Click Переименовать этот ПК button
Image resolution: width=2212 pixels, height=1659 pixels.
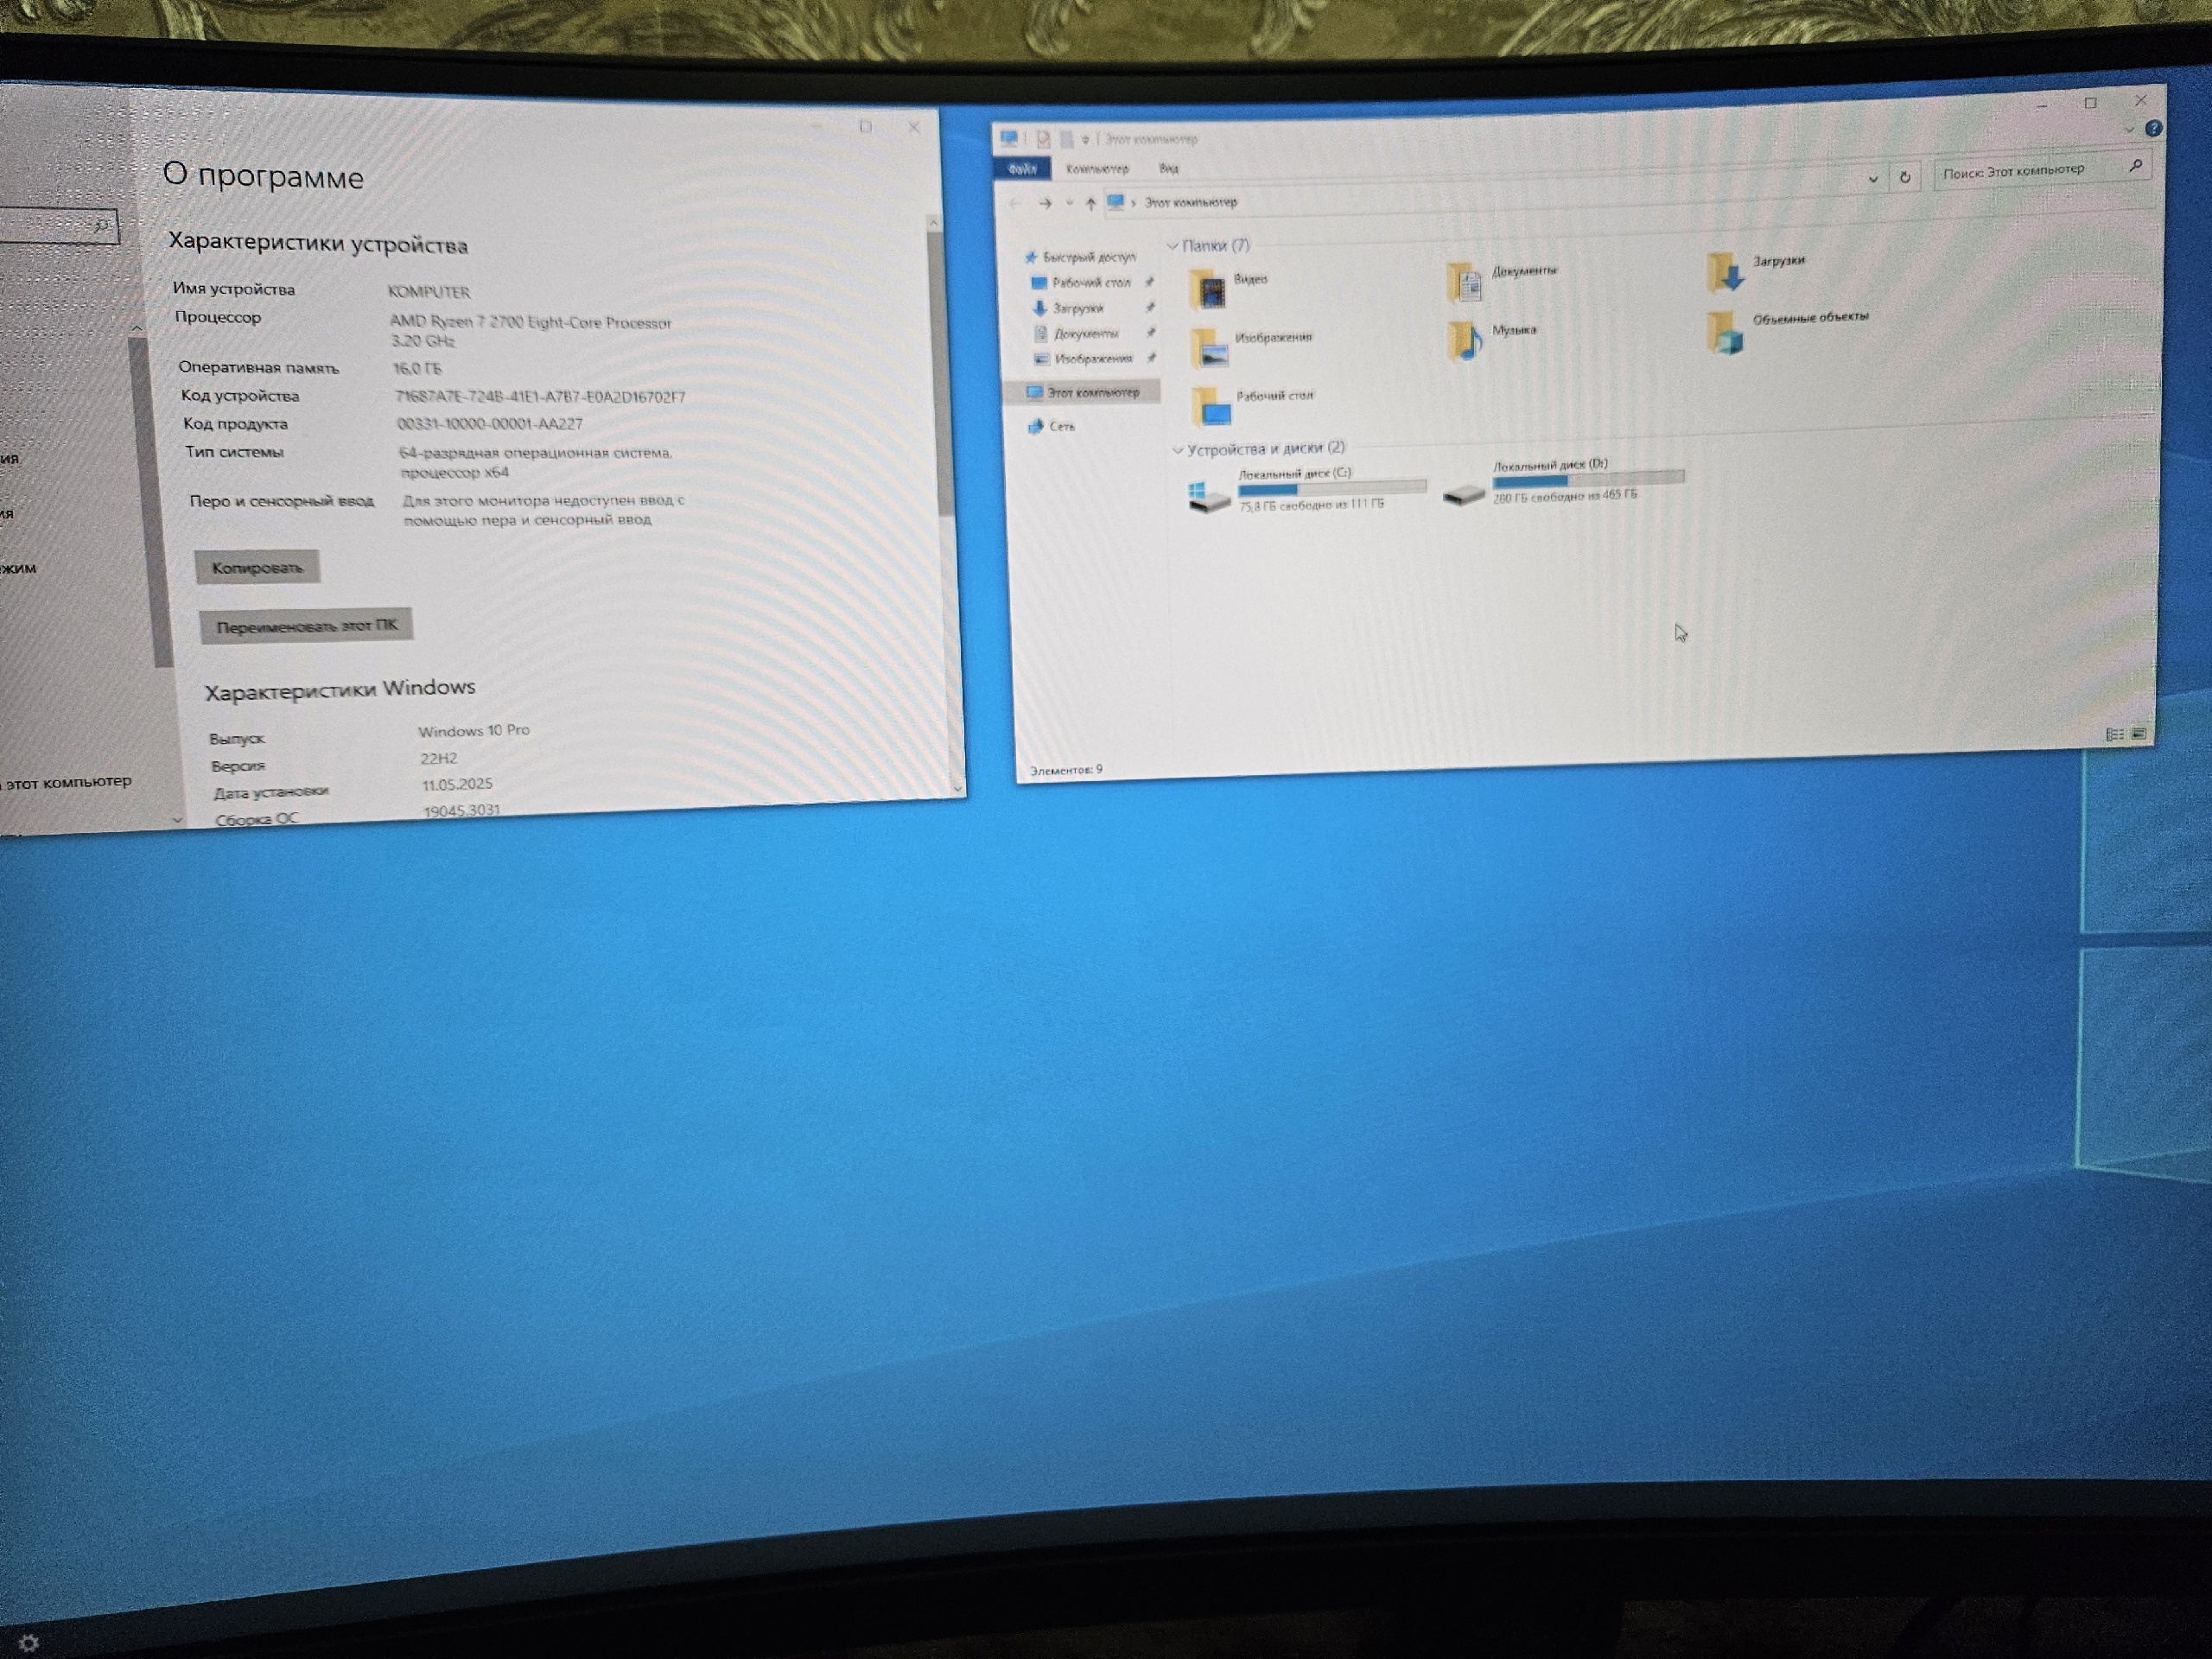click(306, 626)
